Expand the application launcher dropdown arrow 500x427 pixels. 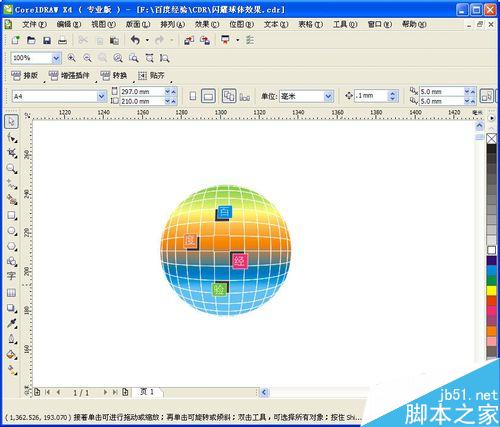(x=237, y=40)
